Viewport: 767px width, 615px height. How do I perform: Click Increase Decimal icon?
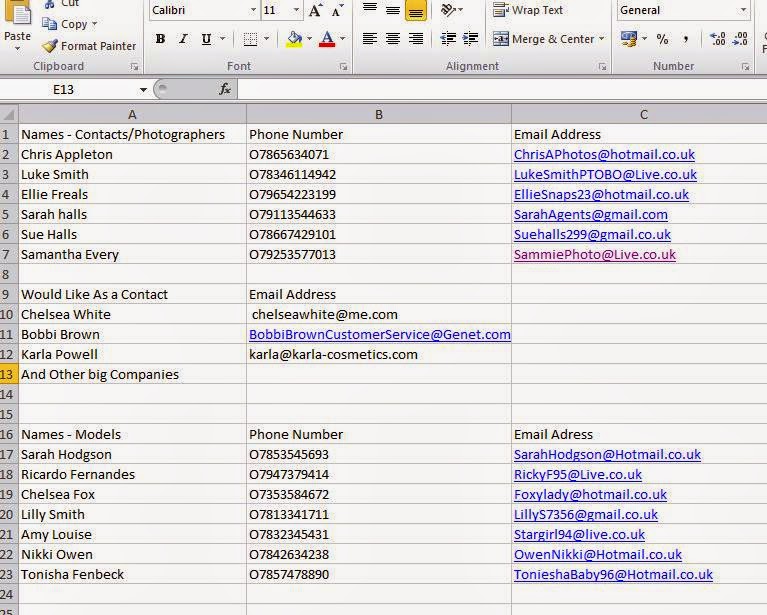(x=718, y=39)
